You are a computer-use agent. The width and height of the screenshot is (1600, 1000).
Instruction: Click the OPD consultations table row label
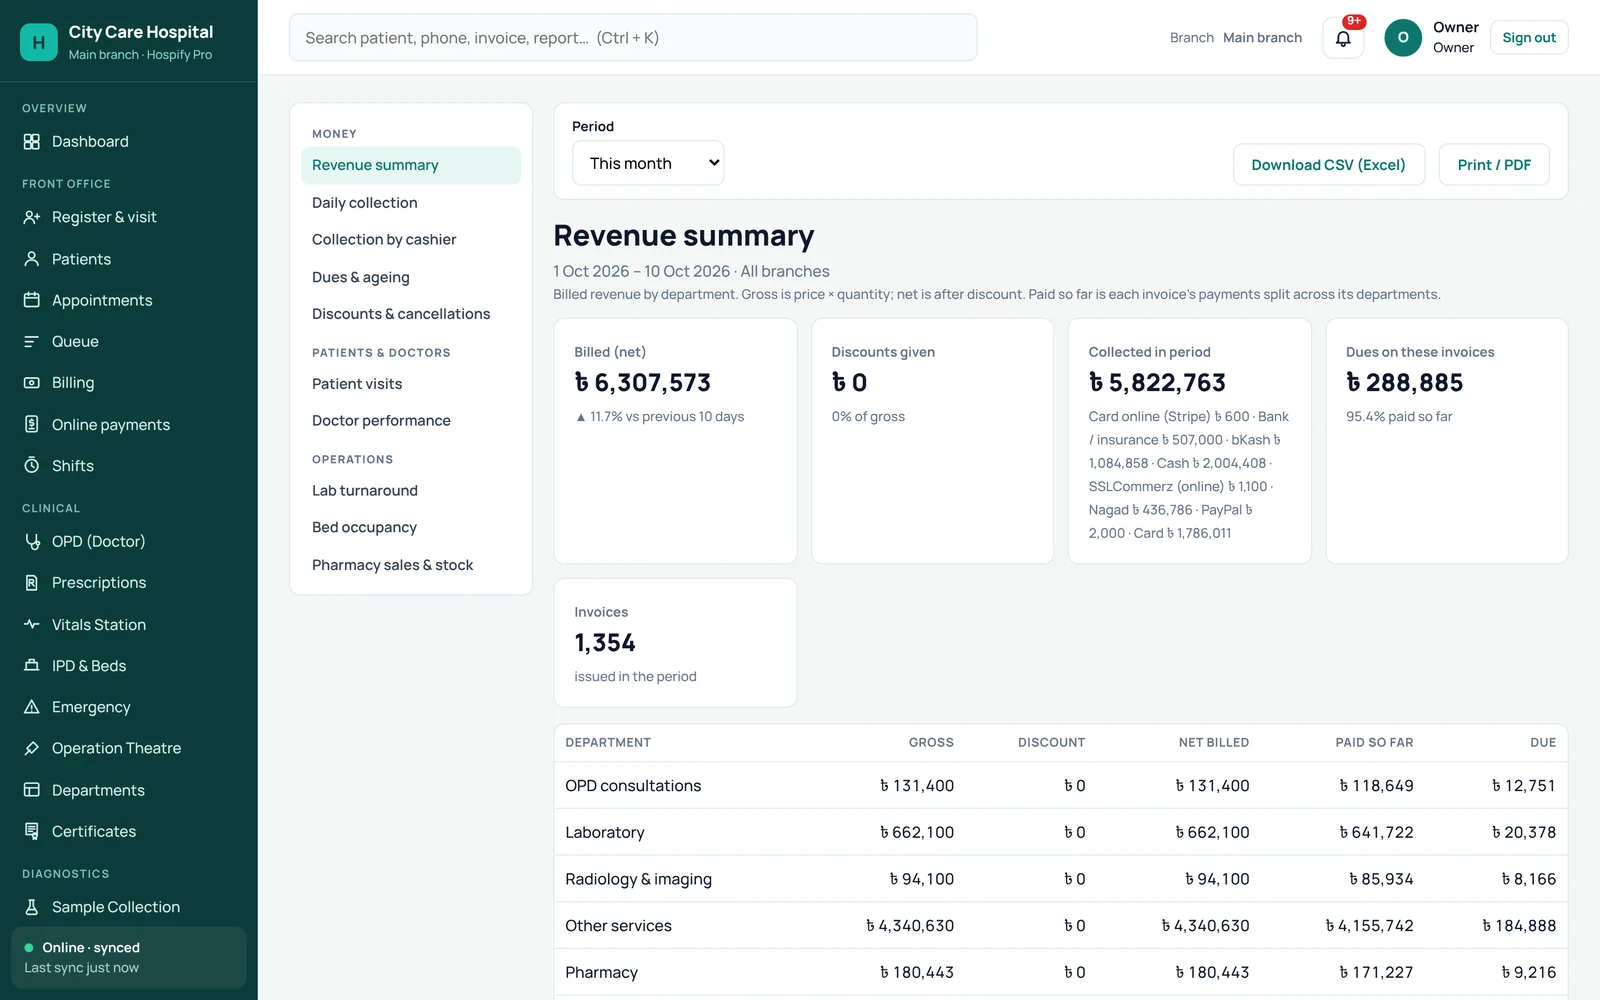[x=633, y=786]
